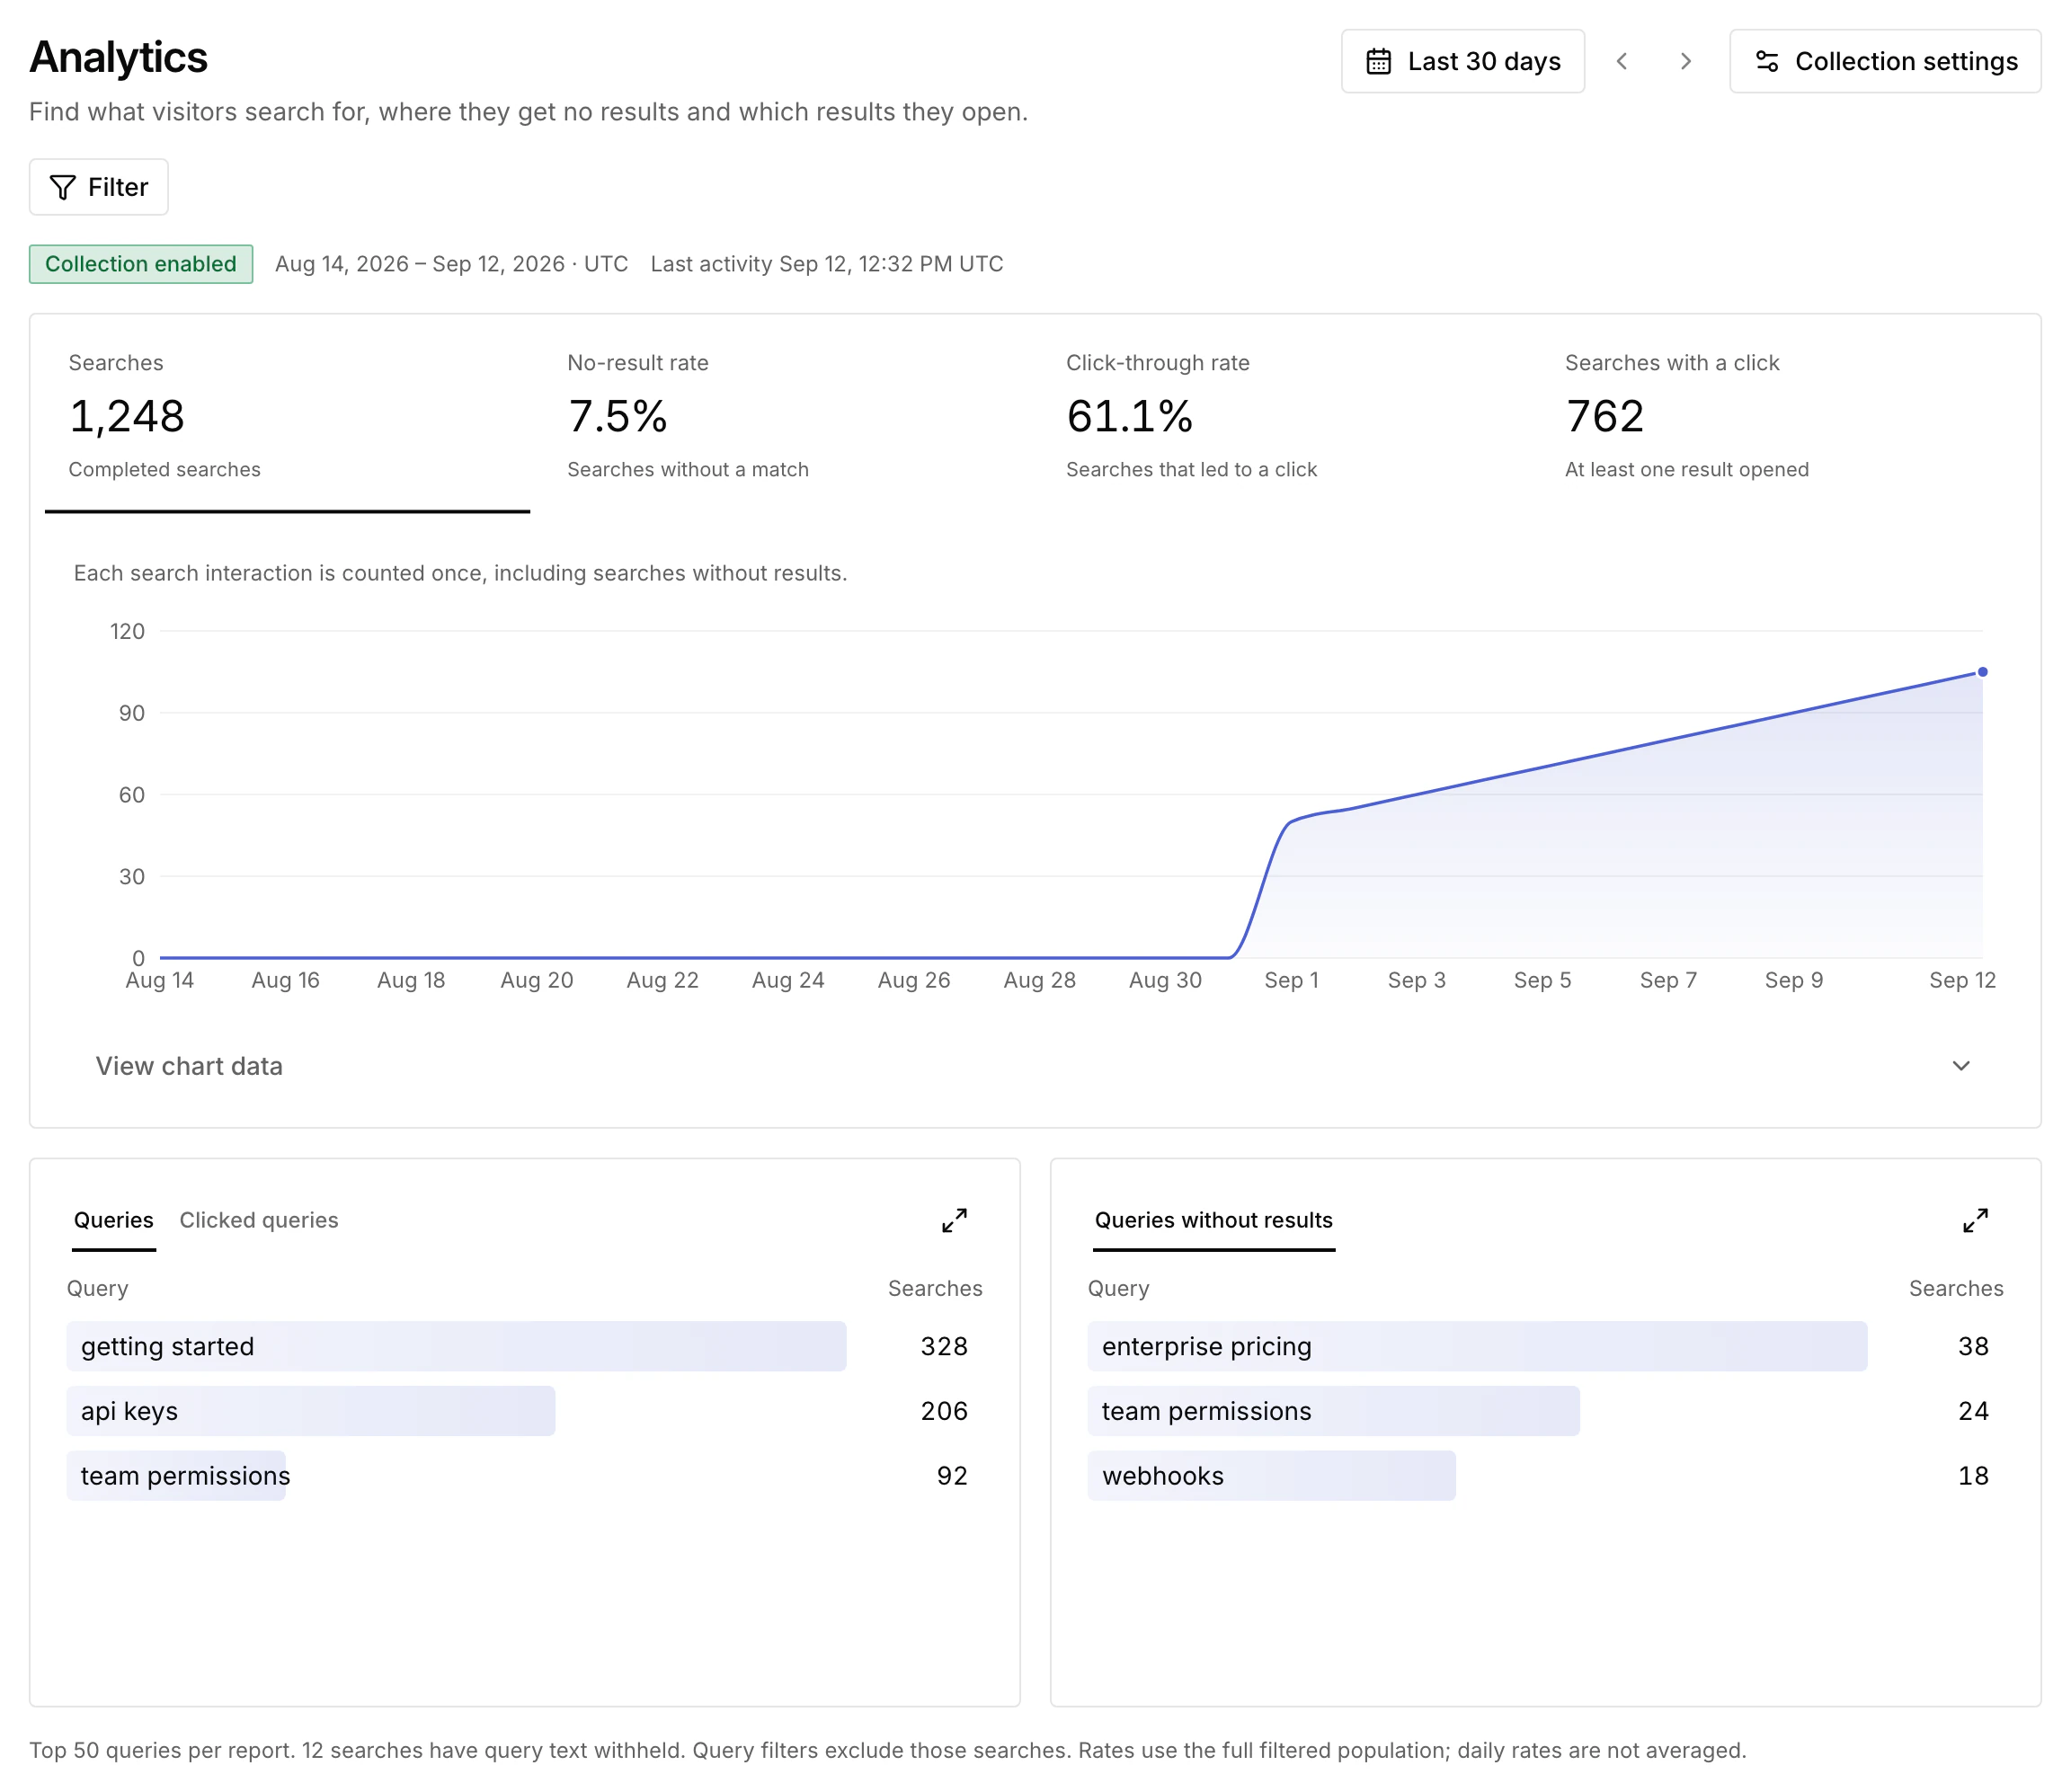
Task: Click the sliders icon in Collection settings
Action: pyautogui.click(x=1767, y=61)
